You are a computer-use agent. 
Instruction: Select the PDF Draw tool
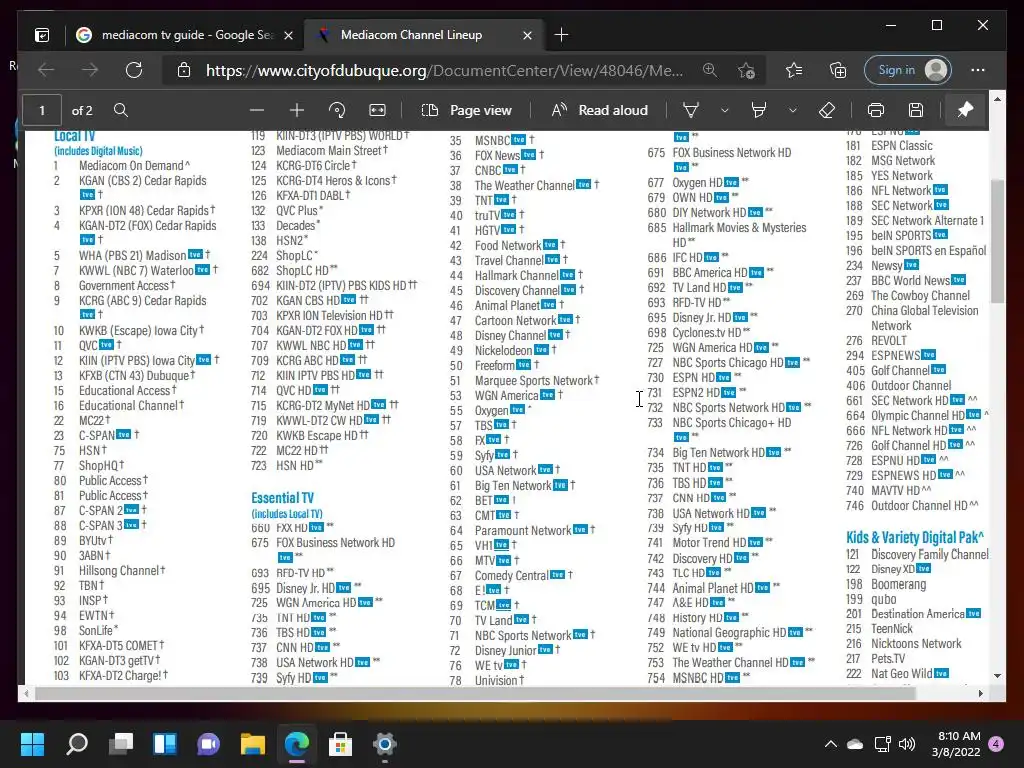tap(691, 110)
